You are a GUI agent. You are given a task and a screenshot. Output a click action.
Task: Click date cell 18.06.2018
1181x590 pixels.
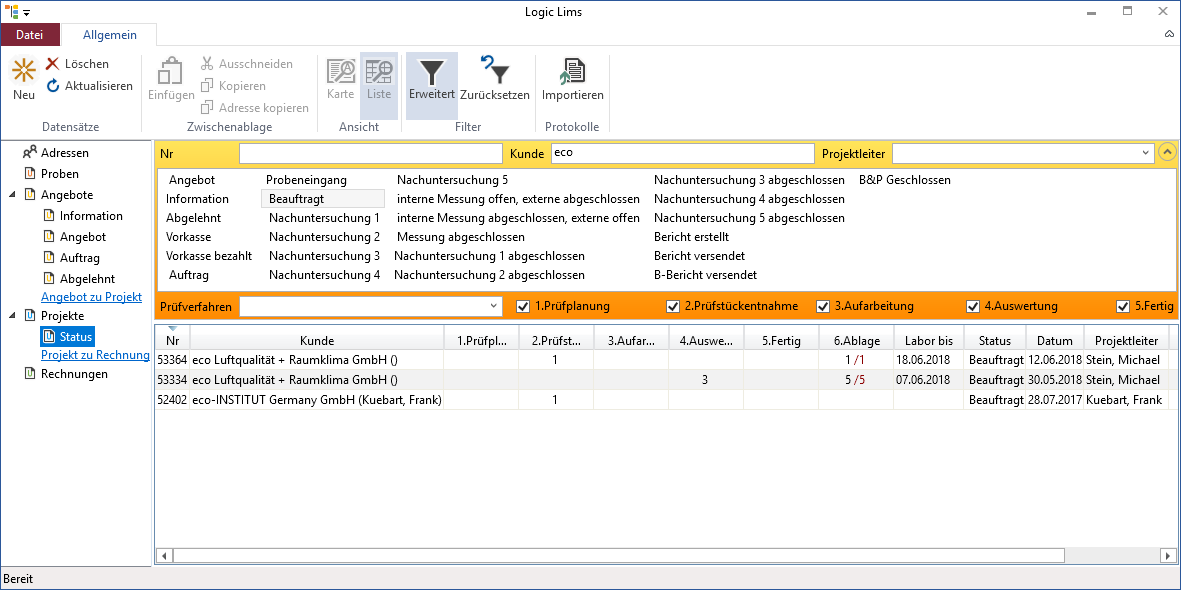click(x=929, y=360)
